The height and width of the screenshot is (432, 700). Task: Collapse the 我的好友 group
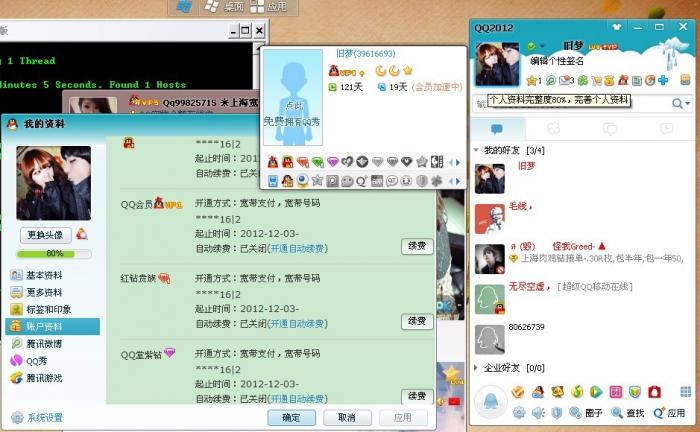[476, 150]
